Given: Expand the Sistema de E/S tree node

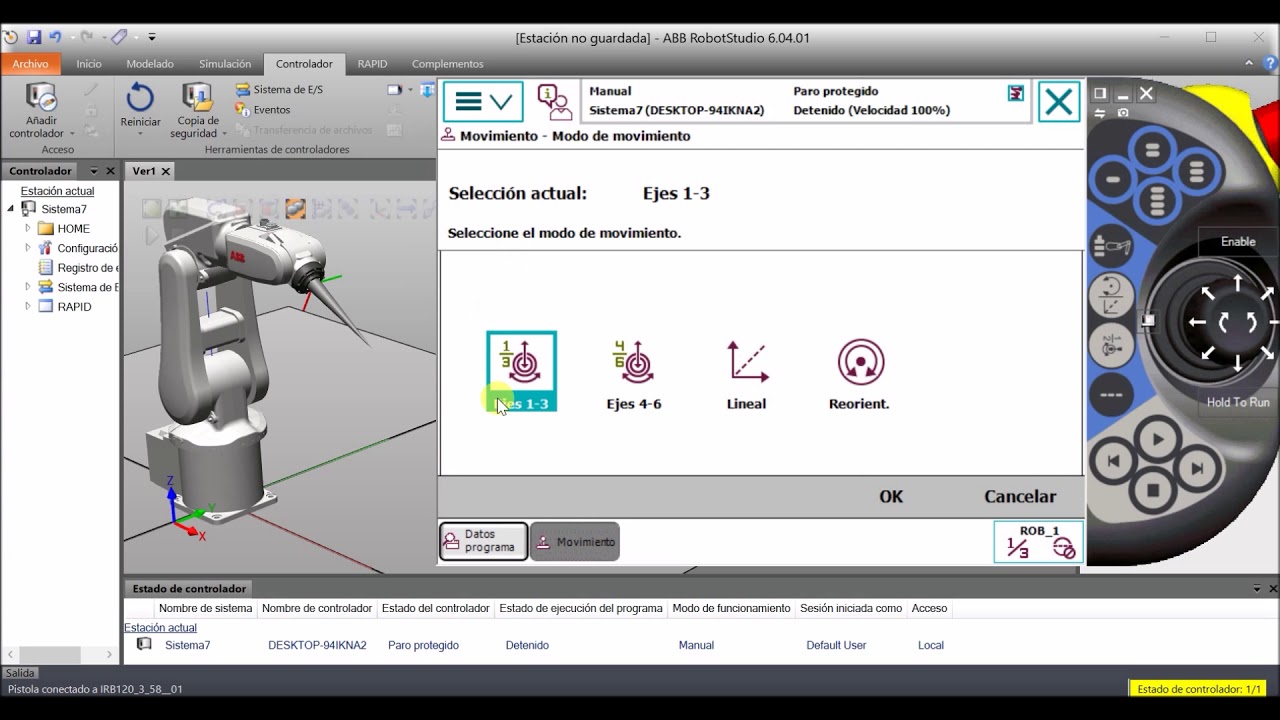Looking at the screenshot, I should point(28,287).
